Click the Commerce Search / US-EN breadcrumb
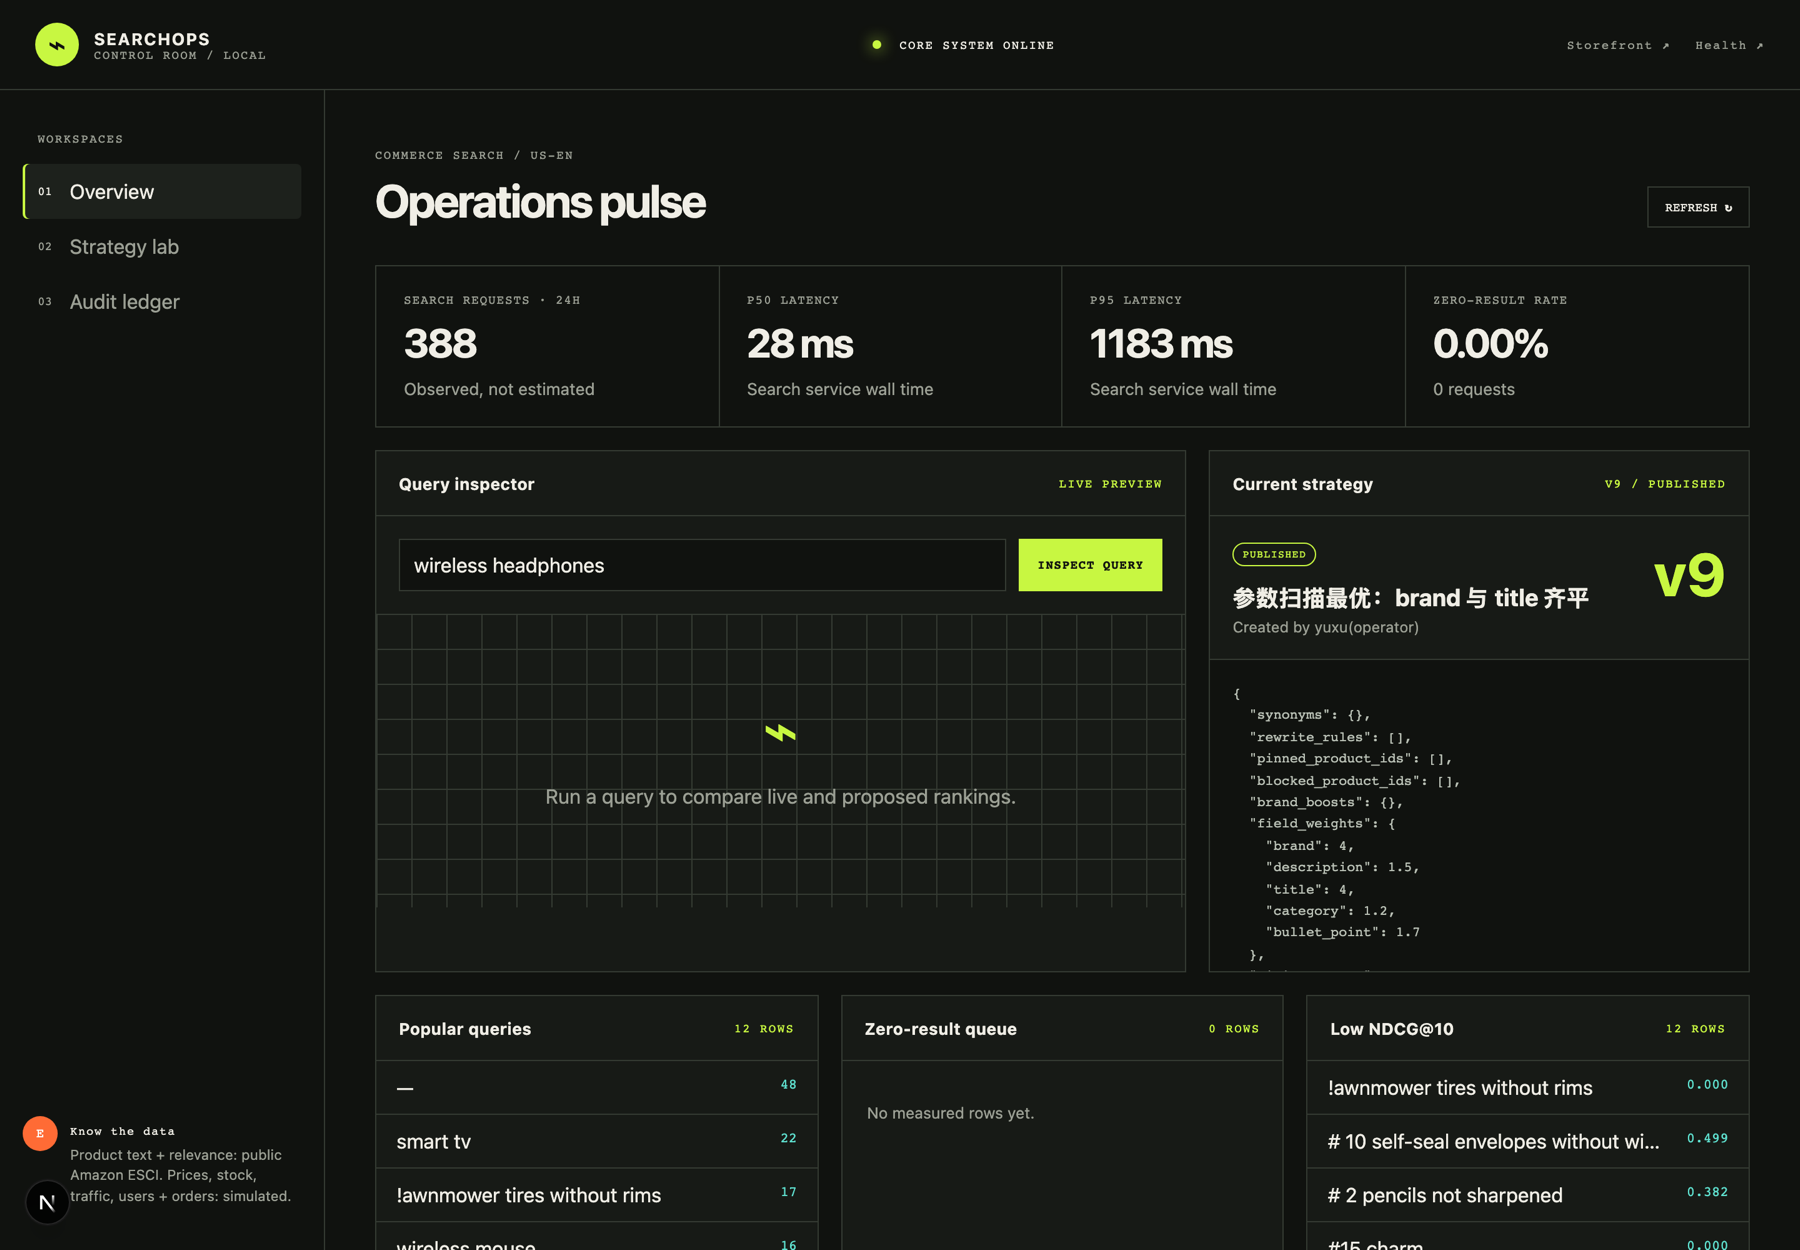Screen dimensions: 1800x1250 [474, 155]
